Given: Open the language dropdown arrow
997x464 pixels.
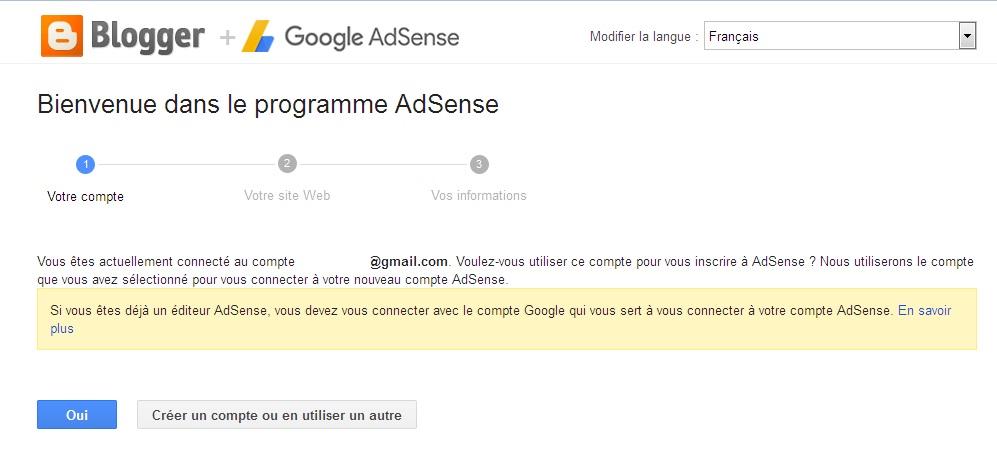Looking at the screenshot, I should [967, 36].
